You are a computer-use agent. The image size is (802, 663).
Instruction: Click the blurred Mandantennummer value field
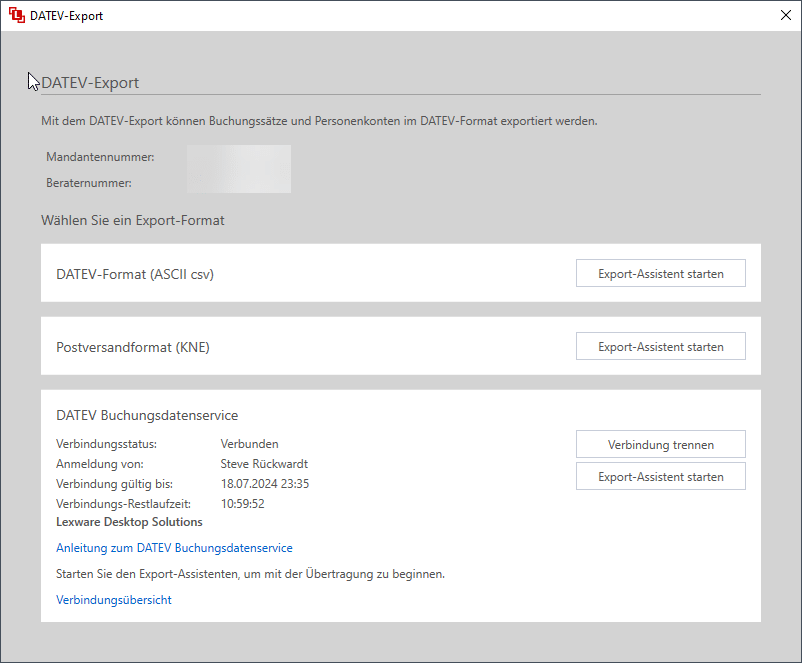click(x=239, y=169)
